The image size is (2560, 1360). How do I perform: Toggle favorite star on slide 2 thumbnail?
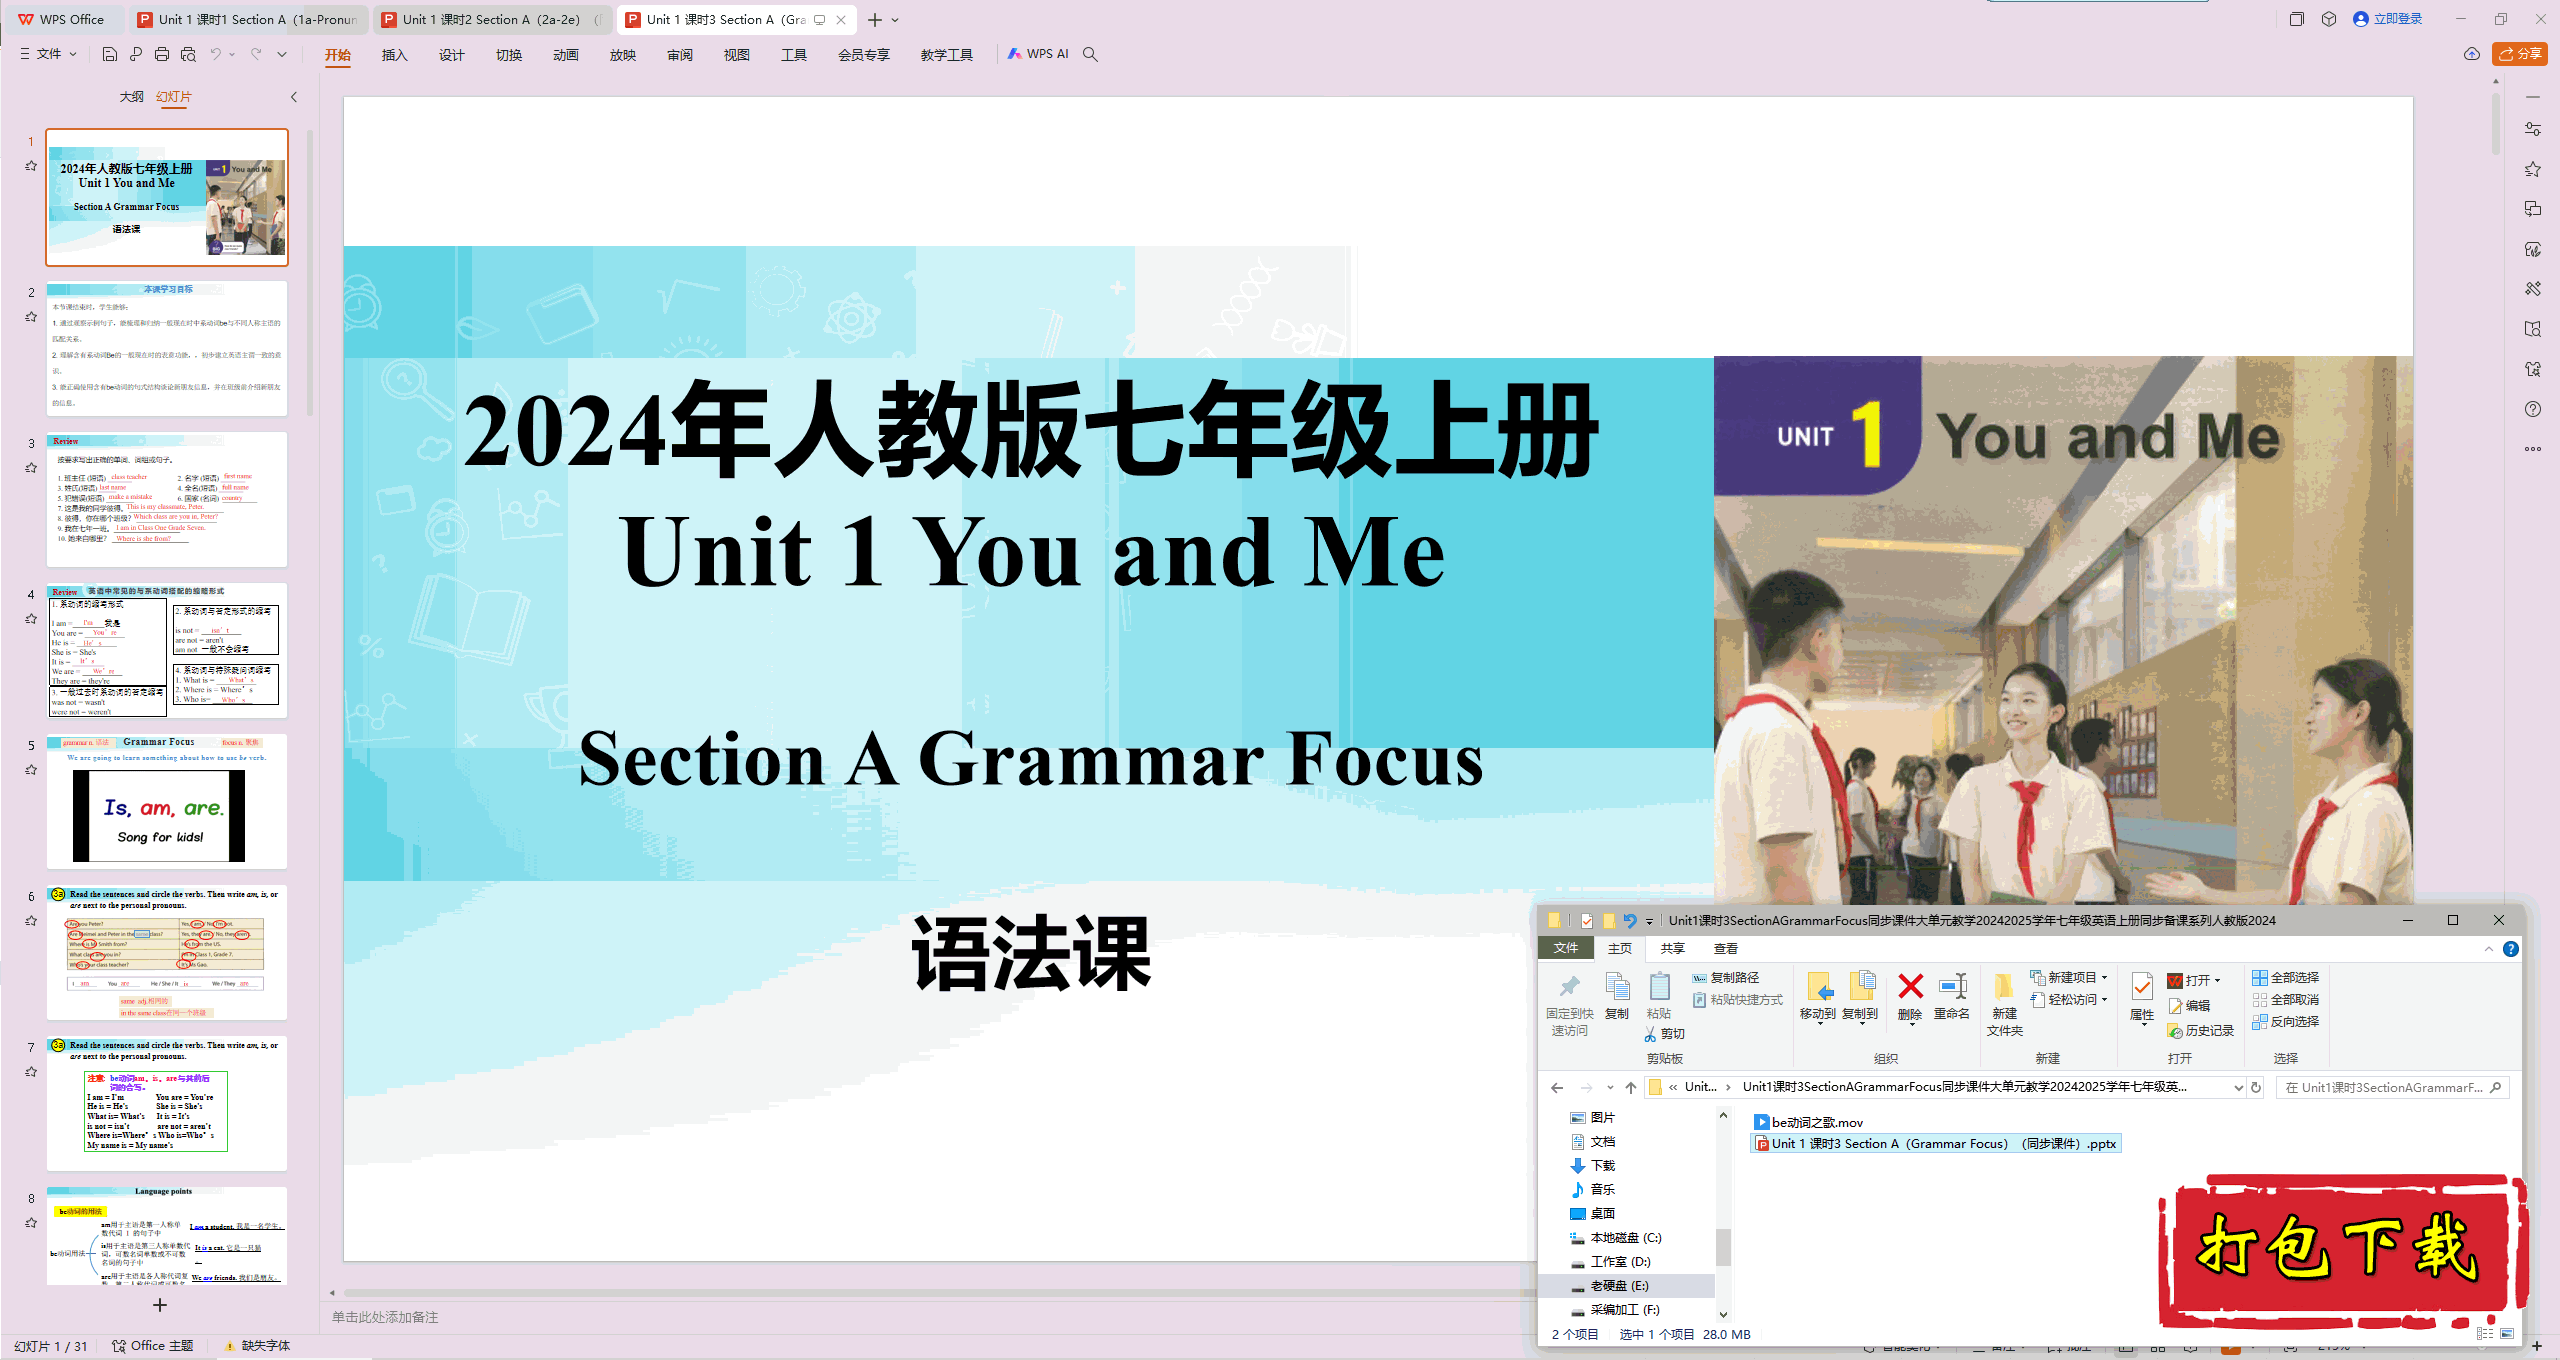tap(31, 317)
